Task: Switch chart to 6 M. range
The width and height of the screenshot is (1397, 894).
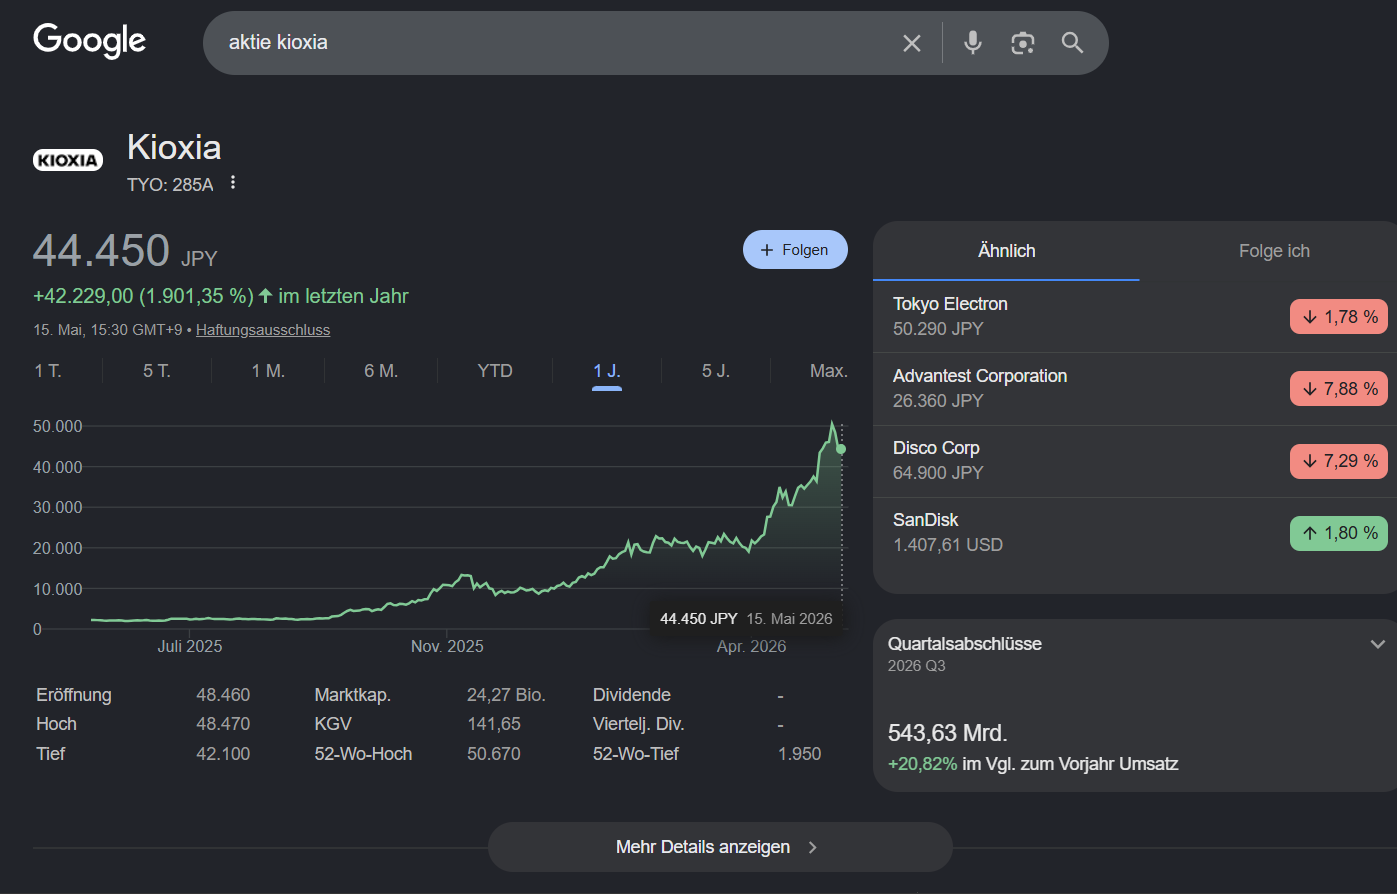Action: 381,371
